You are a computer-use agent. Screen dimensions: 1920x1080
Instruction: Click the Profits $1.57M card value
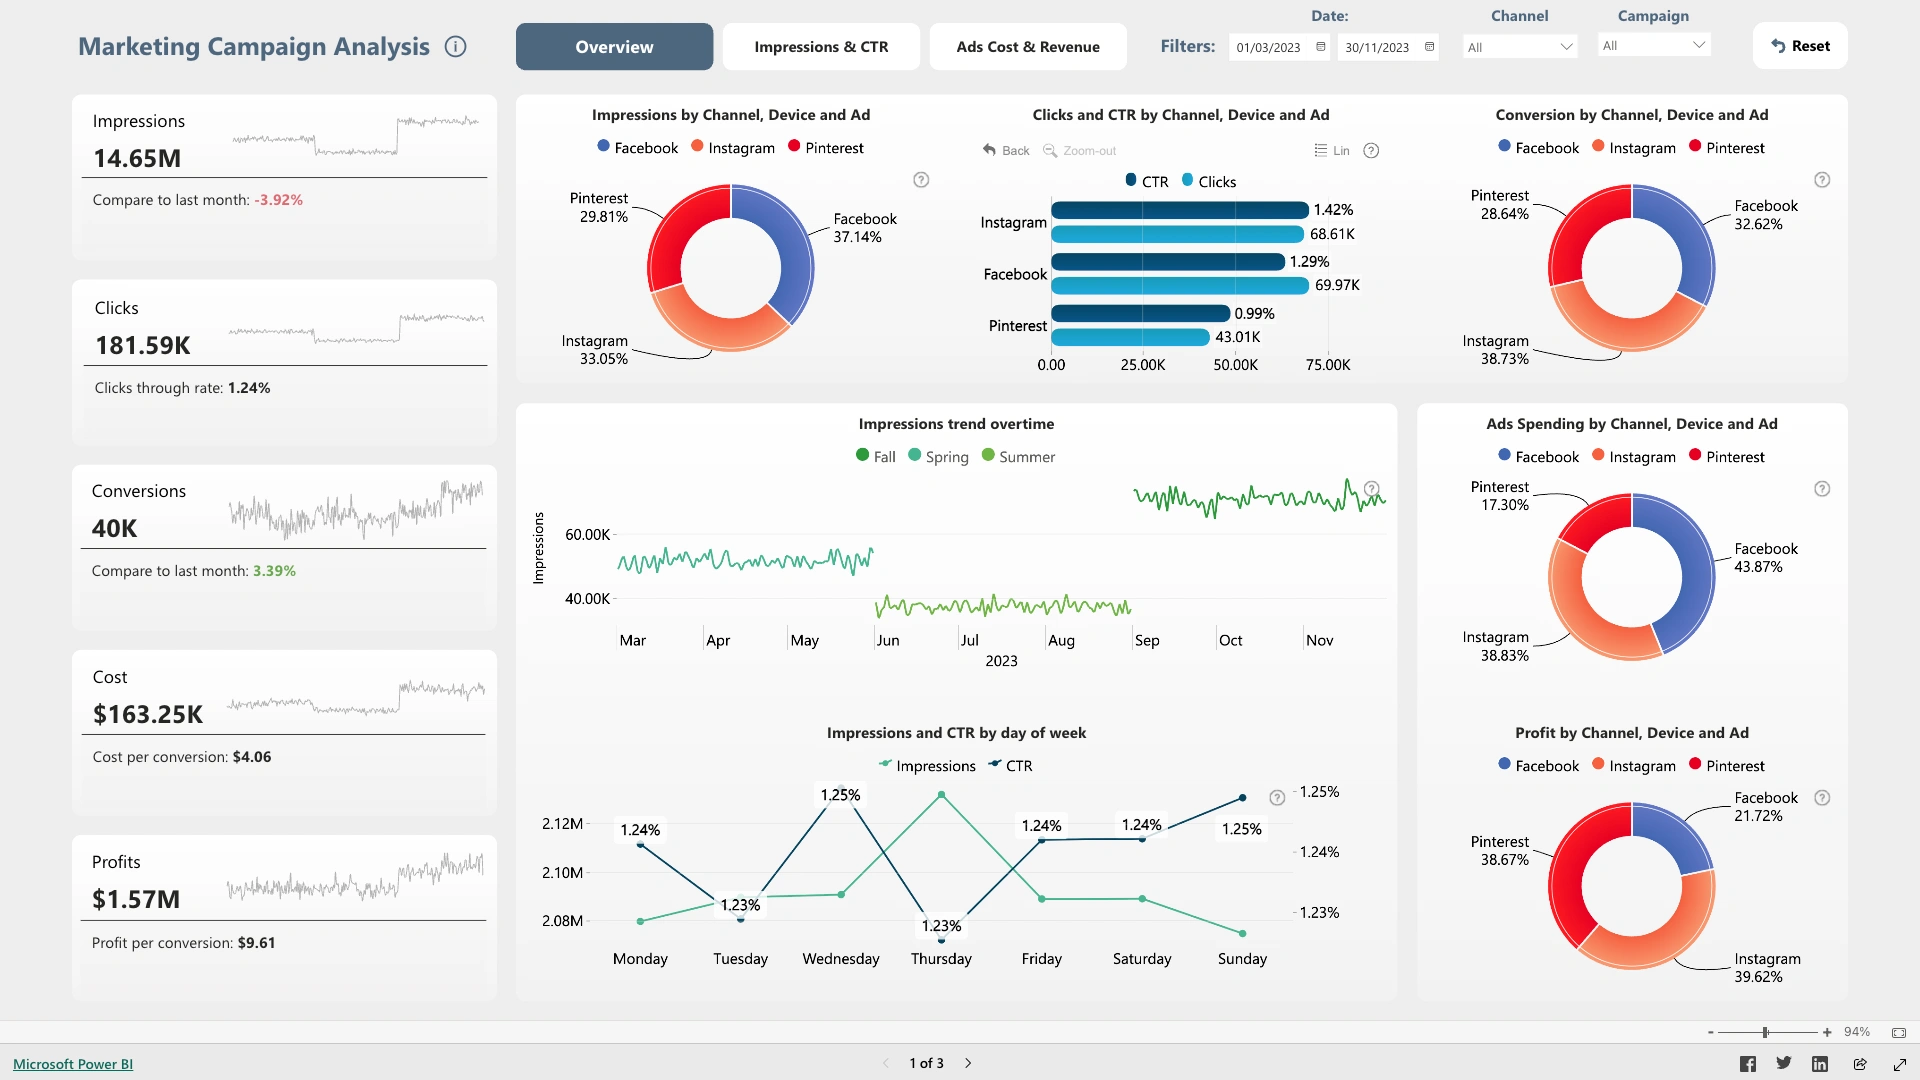[136, 899]
